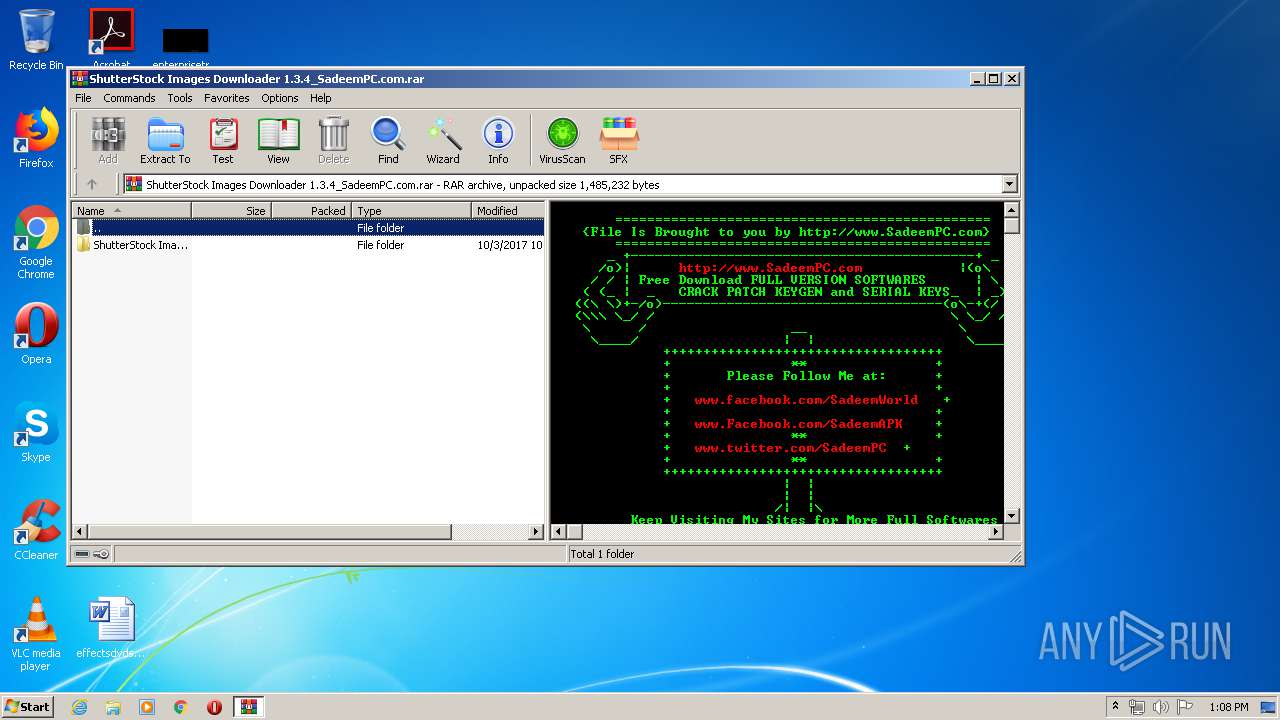Launch VLC media player shortcut
The width and height of the screenshot is (1280, 720).
click(x=36, y=634)
